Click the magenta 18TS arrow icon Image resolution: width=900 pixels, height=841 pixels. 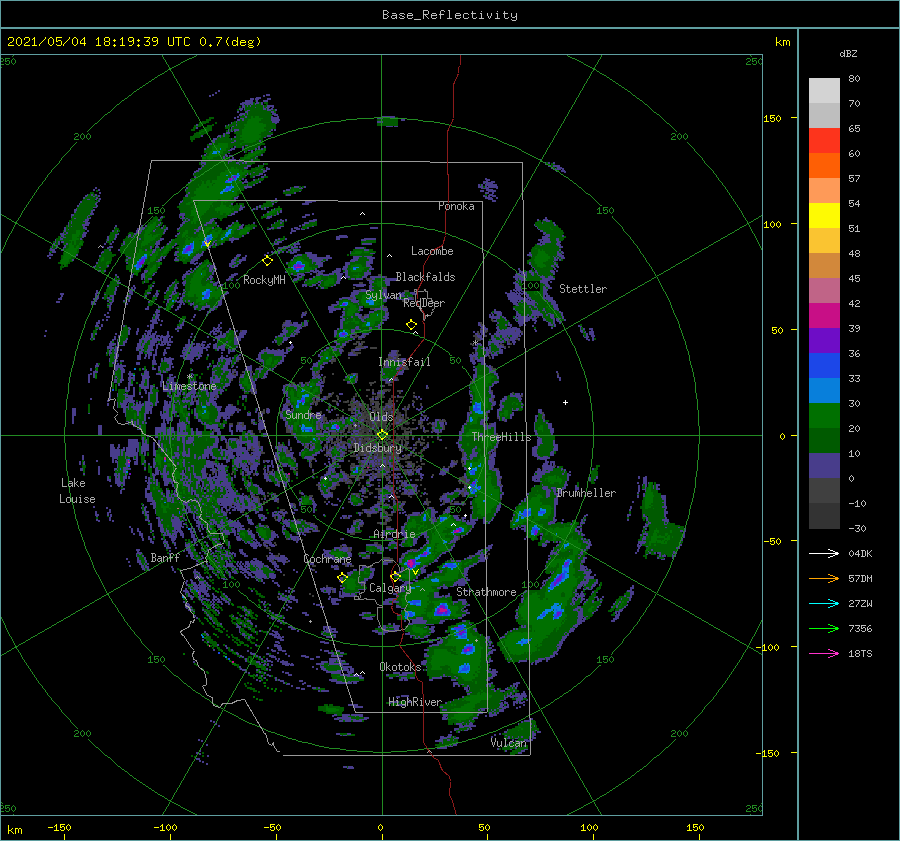point(824,653)
